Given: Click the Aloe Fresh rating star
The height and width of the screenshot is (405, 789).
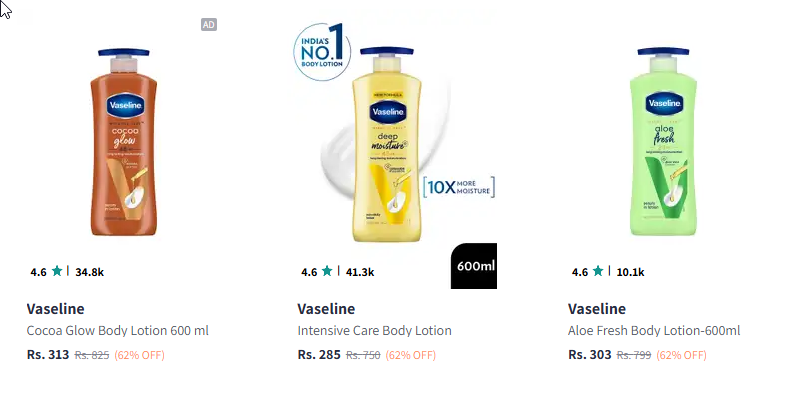Looking at the screenshot, I should point(598,271).
